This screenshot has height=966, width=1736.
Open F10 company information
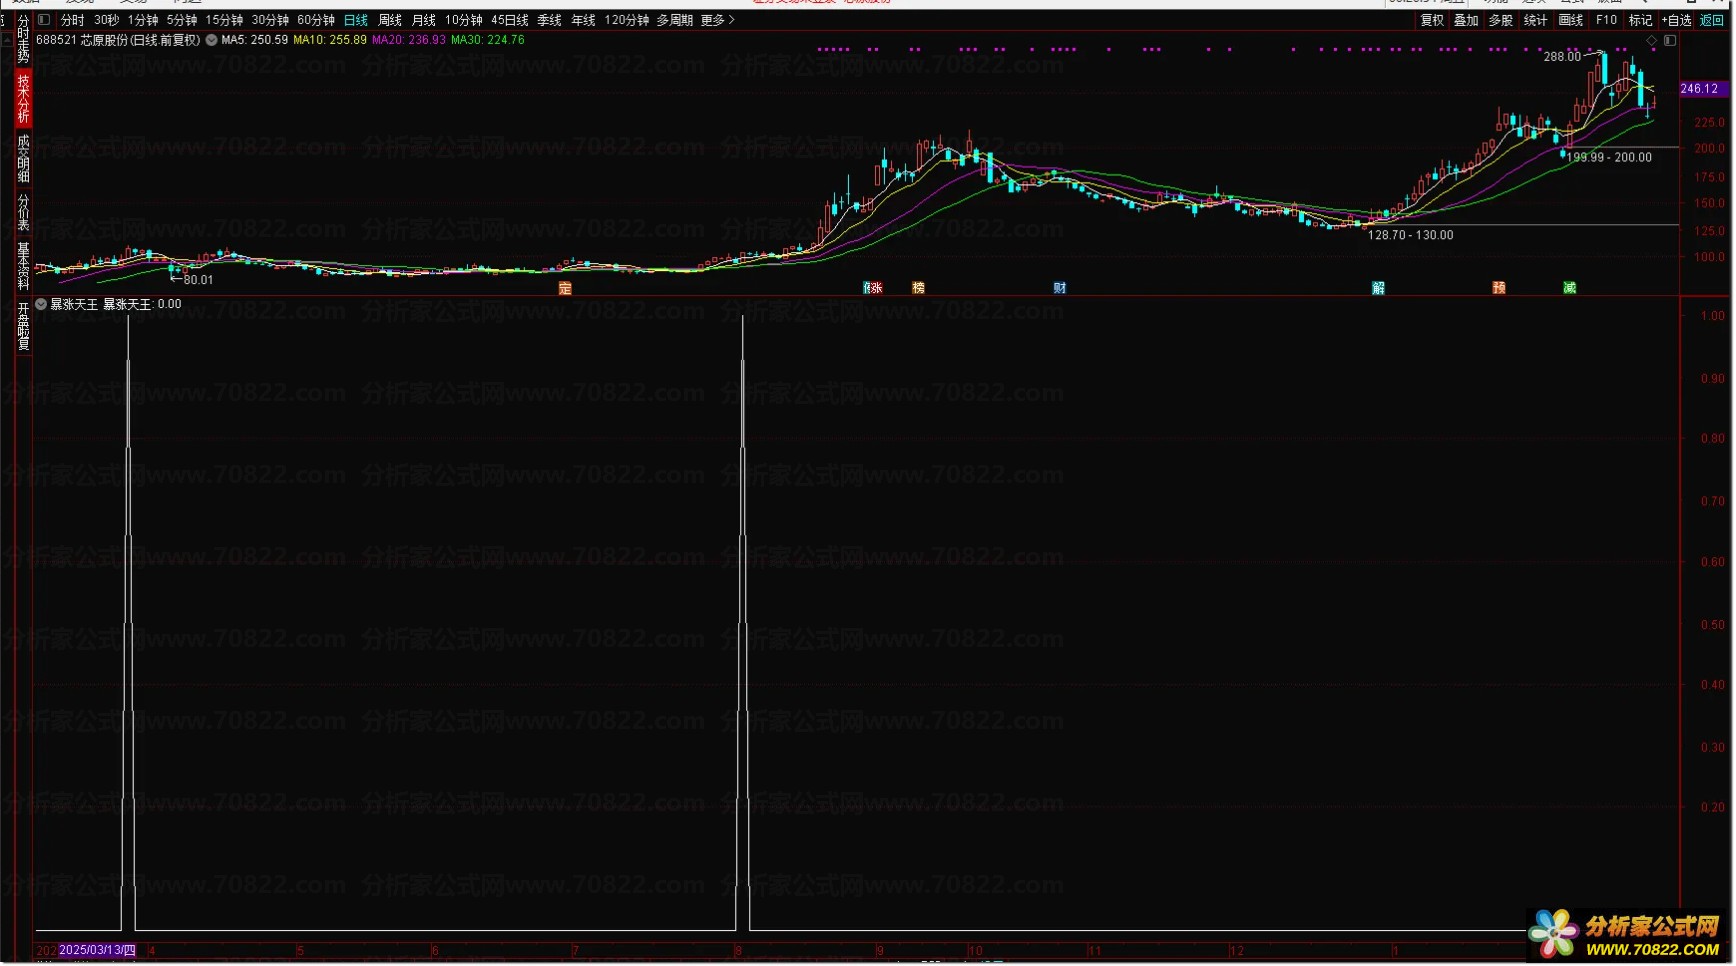click(x=1607, y=20)
